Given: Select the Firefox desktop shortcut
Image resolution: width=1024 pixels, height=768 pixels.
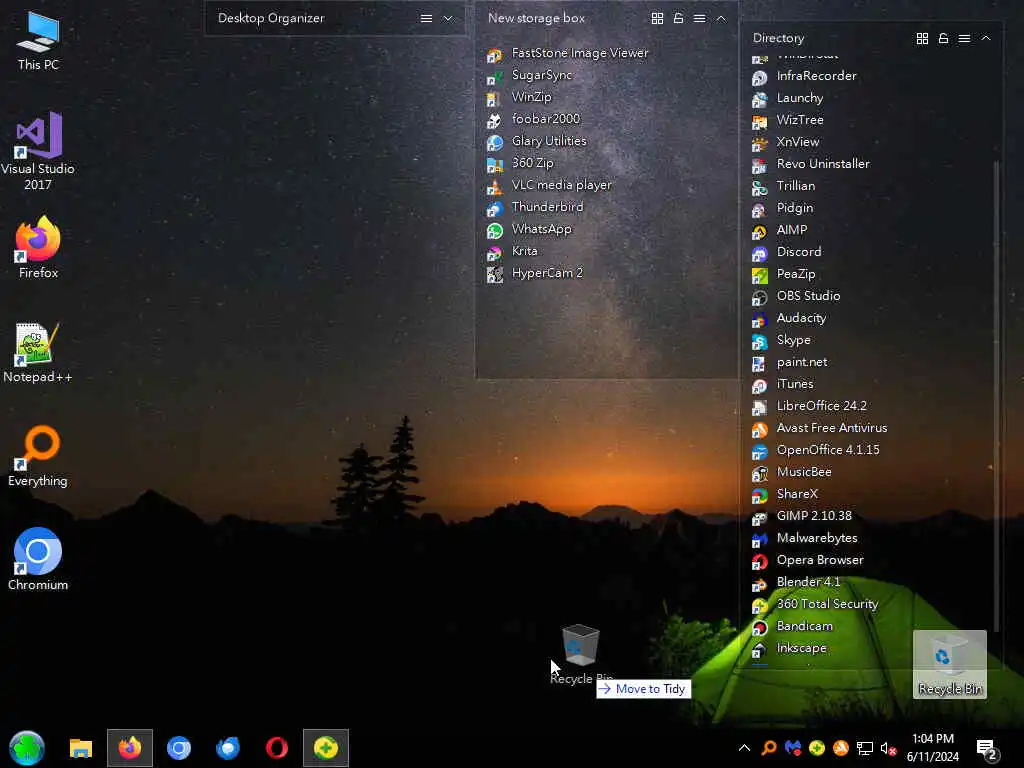Looking at the screenshot, I should [38, 248].
